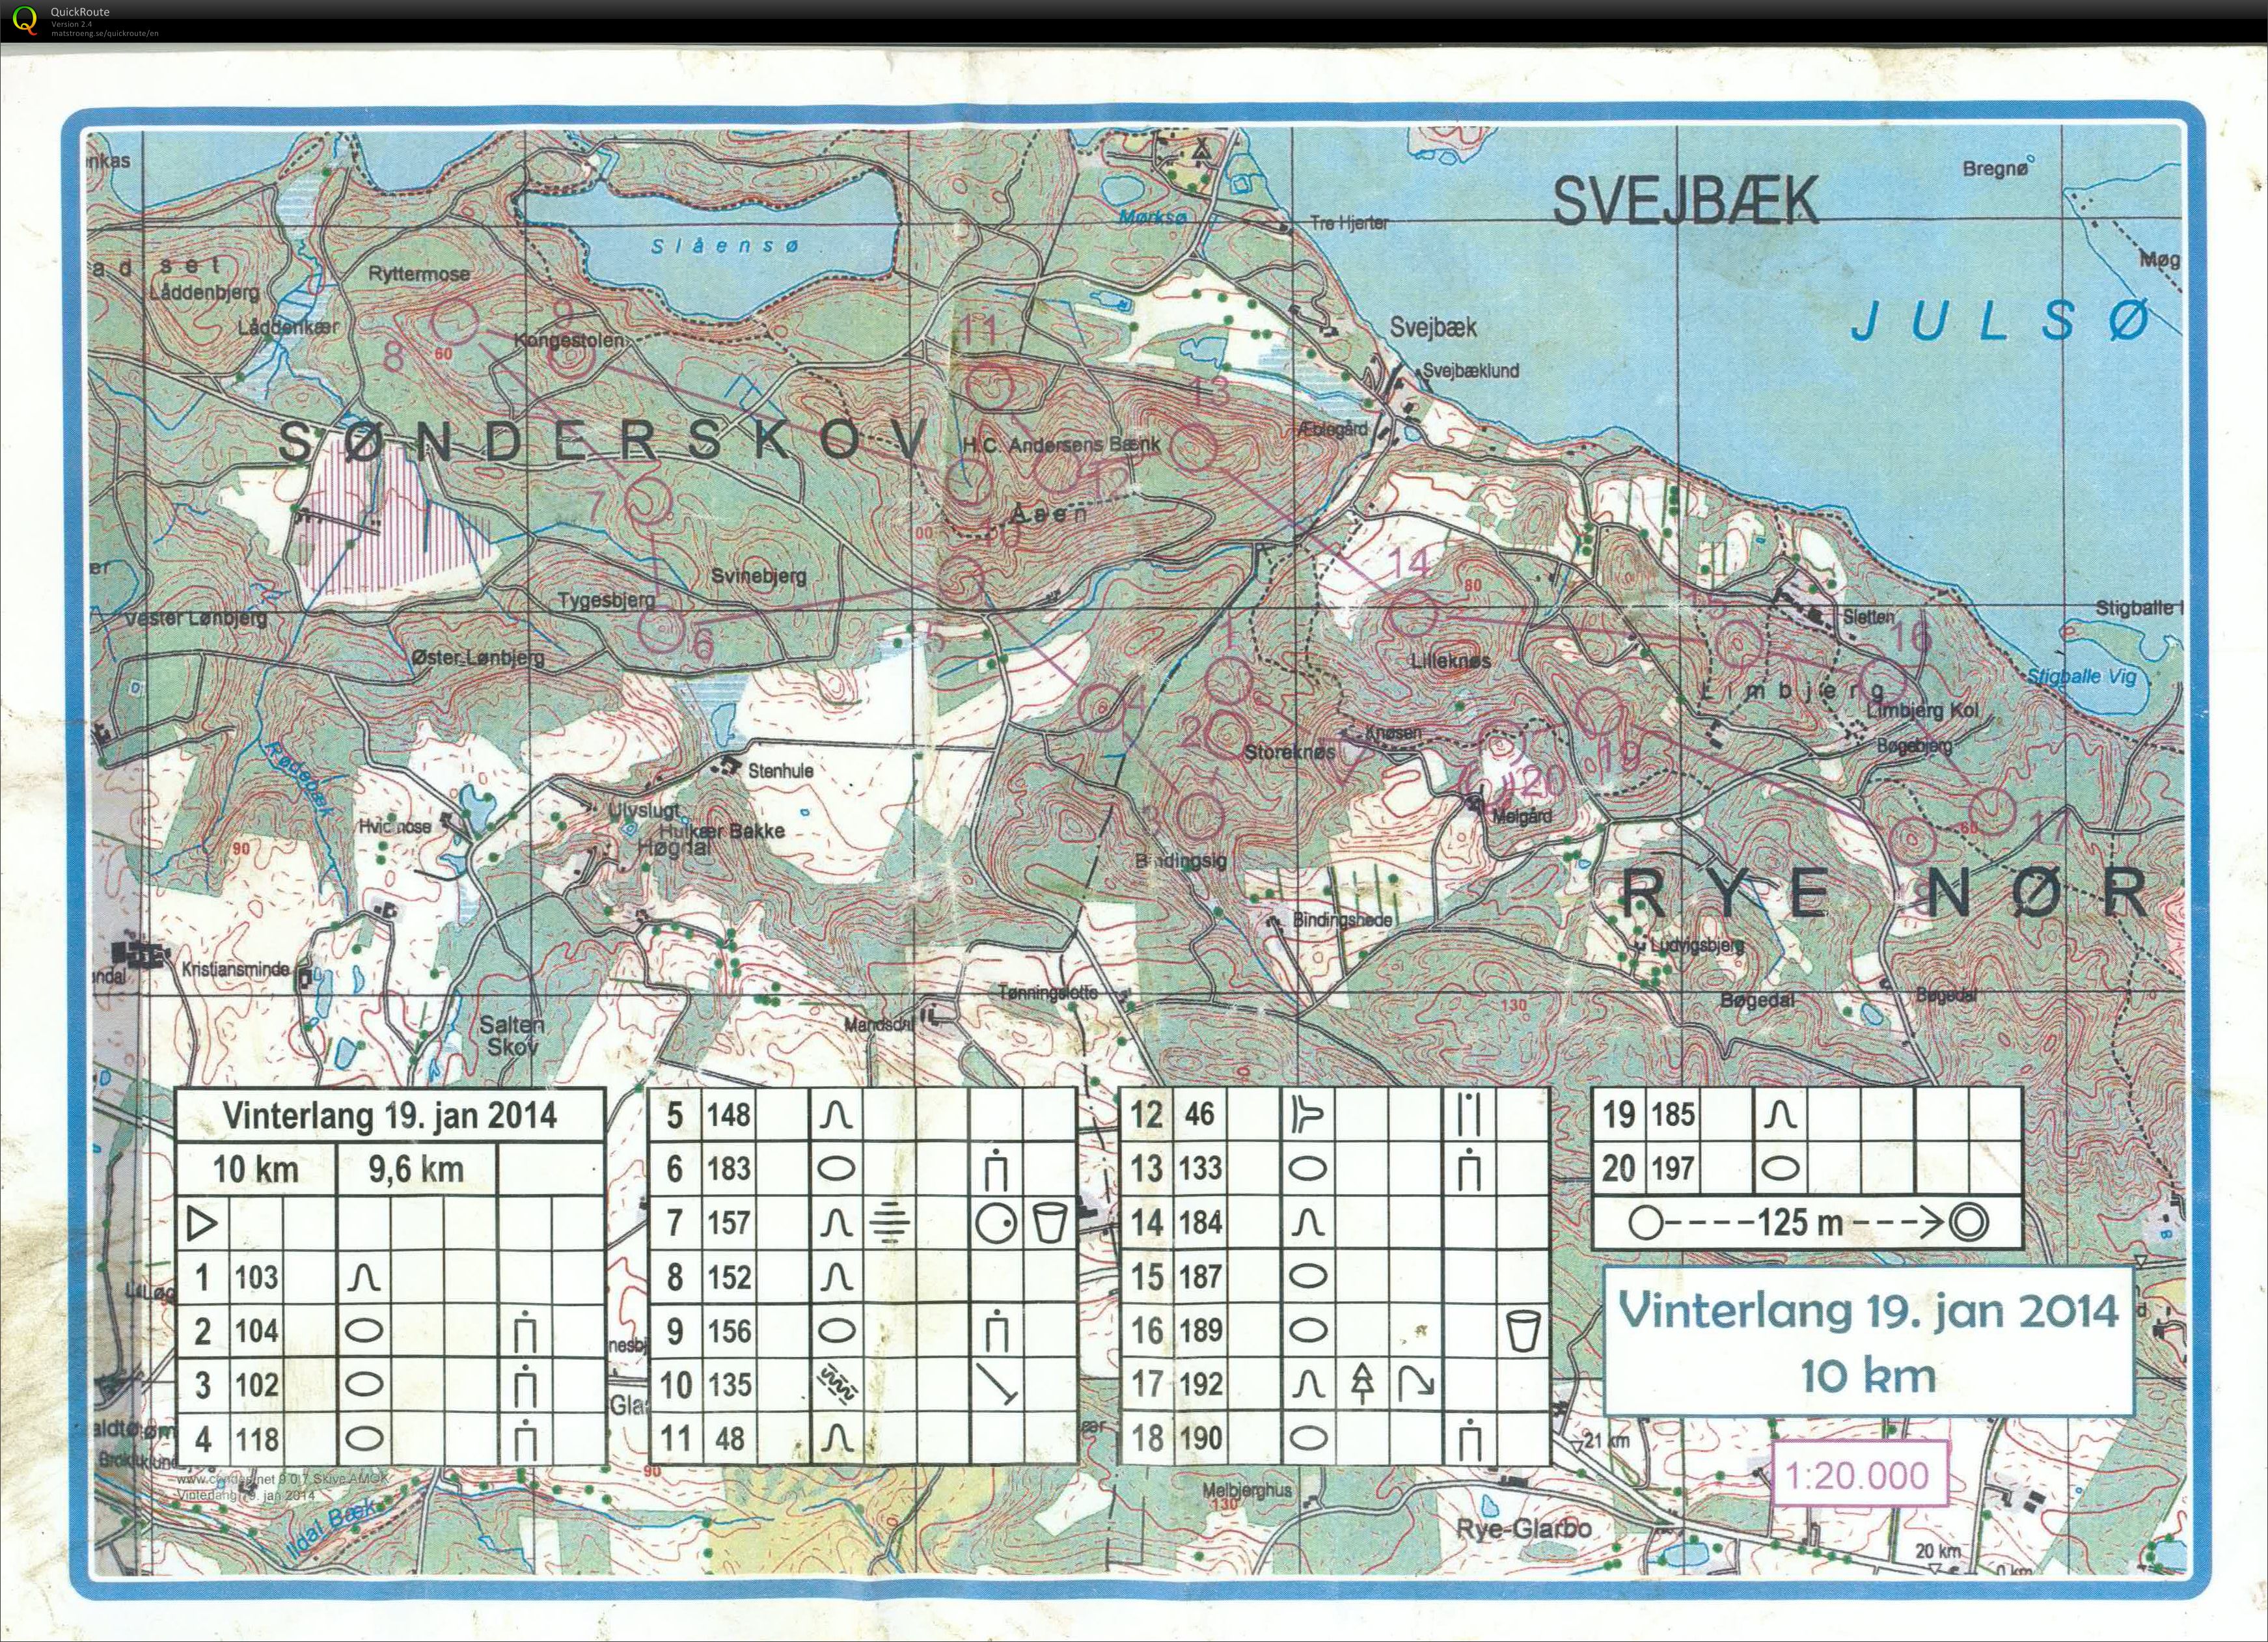Viewport: 2268px width, 1642px height.
Task: Click the oval depression symbol in control 20 row
Action: coord(1780,1167)
